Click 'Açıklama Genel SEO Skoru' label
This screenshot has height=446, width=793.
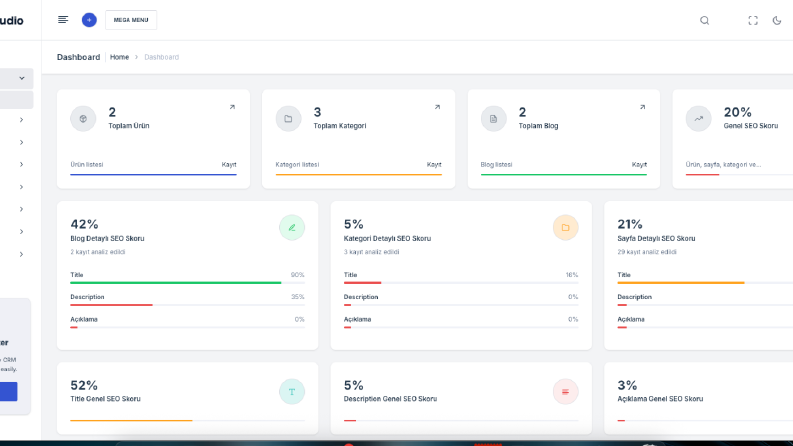coord(660,398)
